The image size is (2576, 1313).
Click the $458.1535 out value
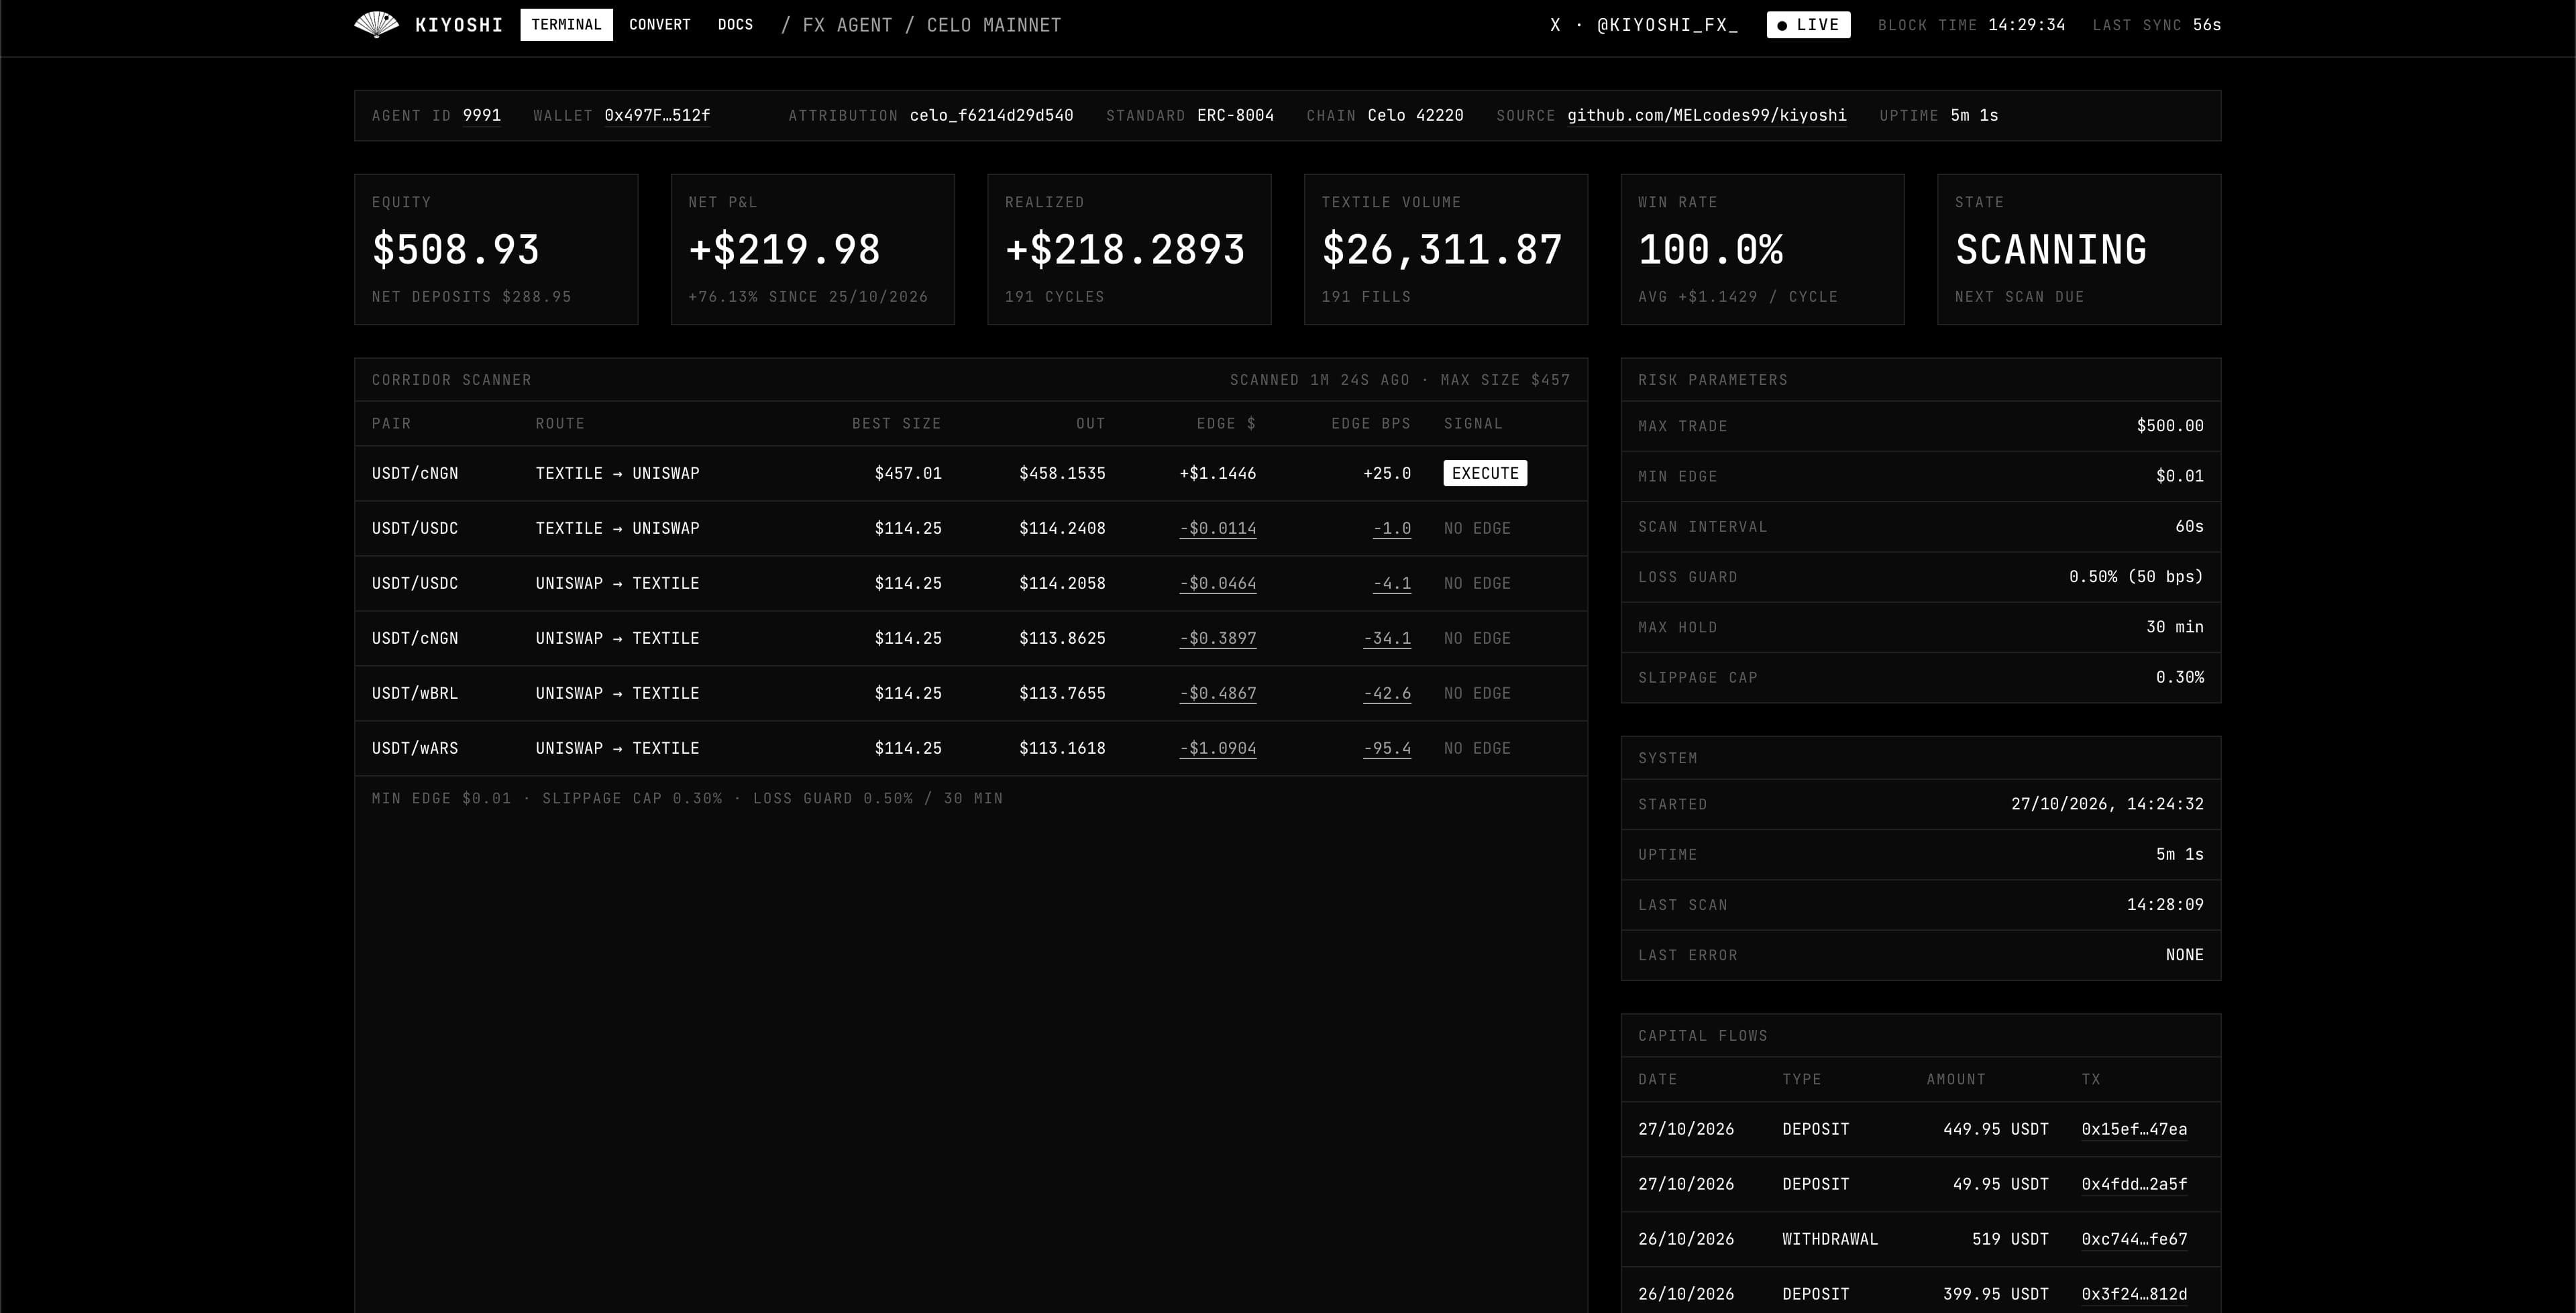coord(1062,473)
